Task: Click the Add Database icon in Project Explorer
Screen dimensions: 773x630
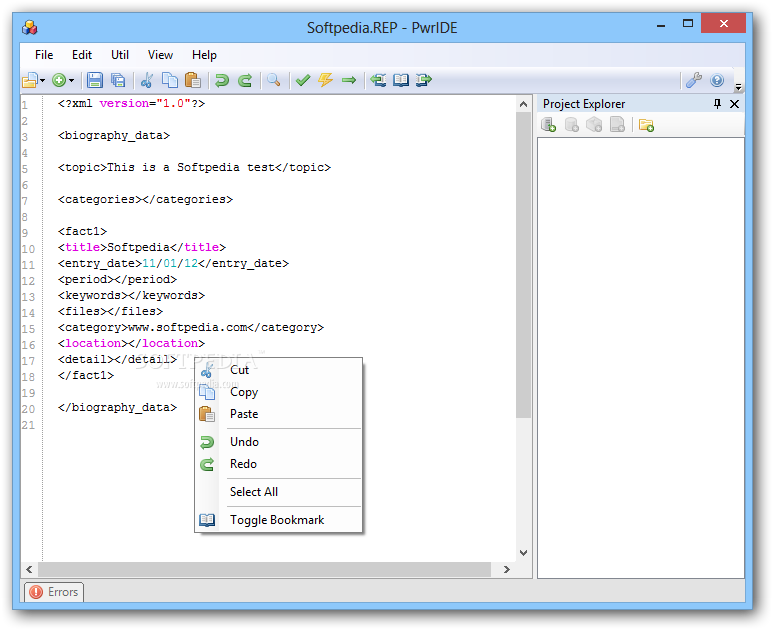Action: (571, 125)
